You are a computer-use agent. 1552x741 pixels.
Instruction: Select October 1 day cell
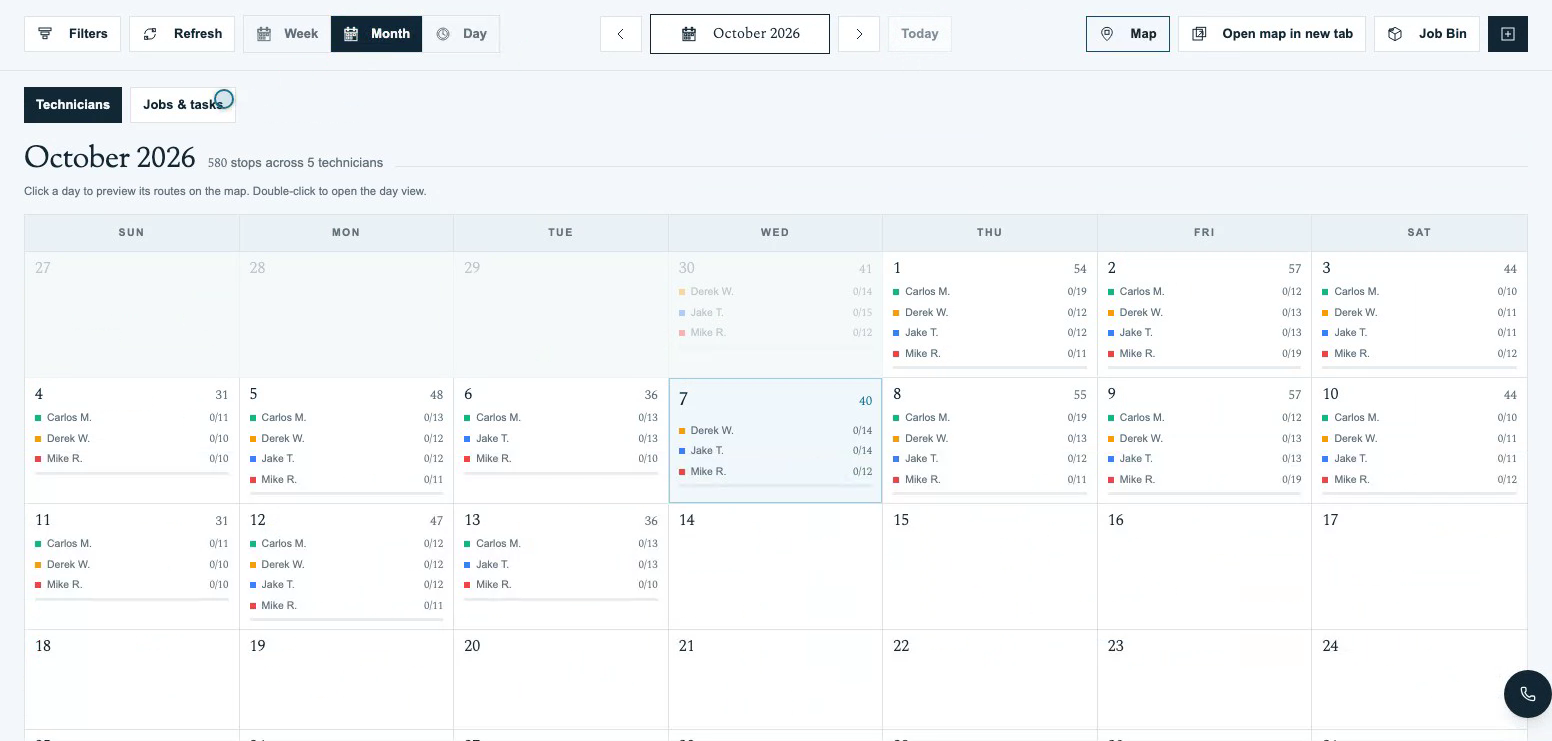click(x=990, y=314)
